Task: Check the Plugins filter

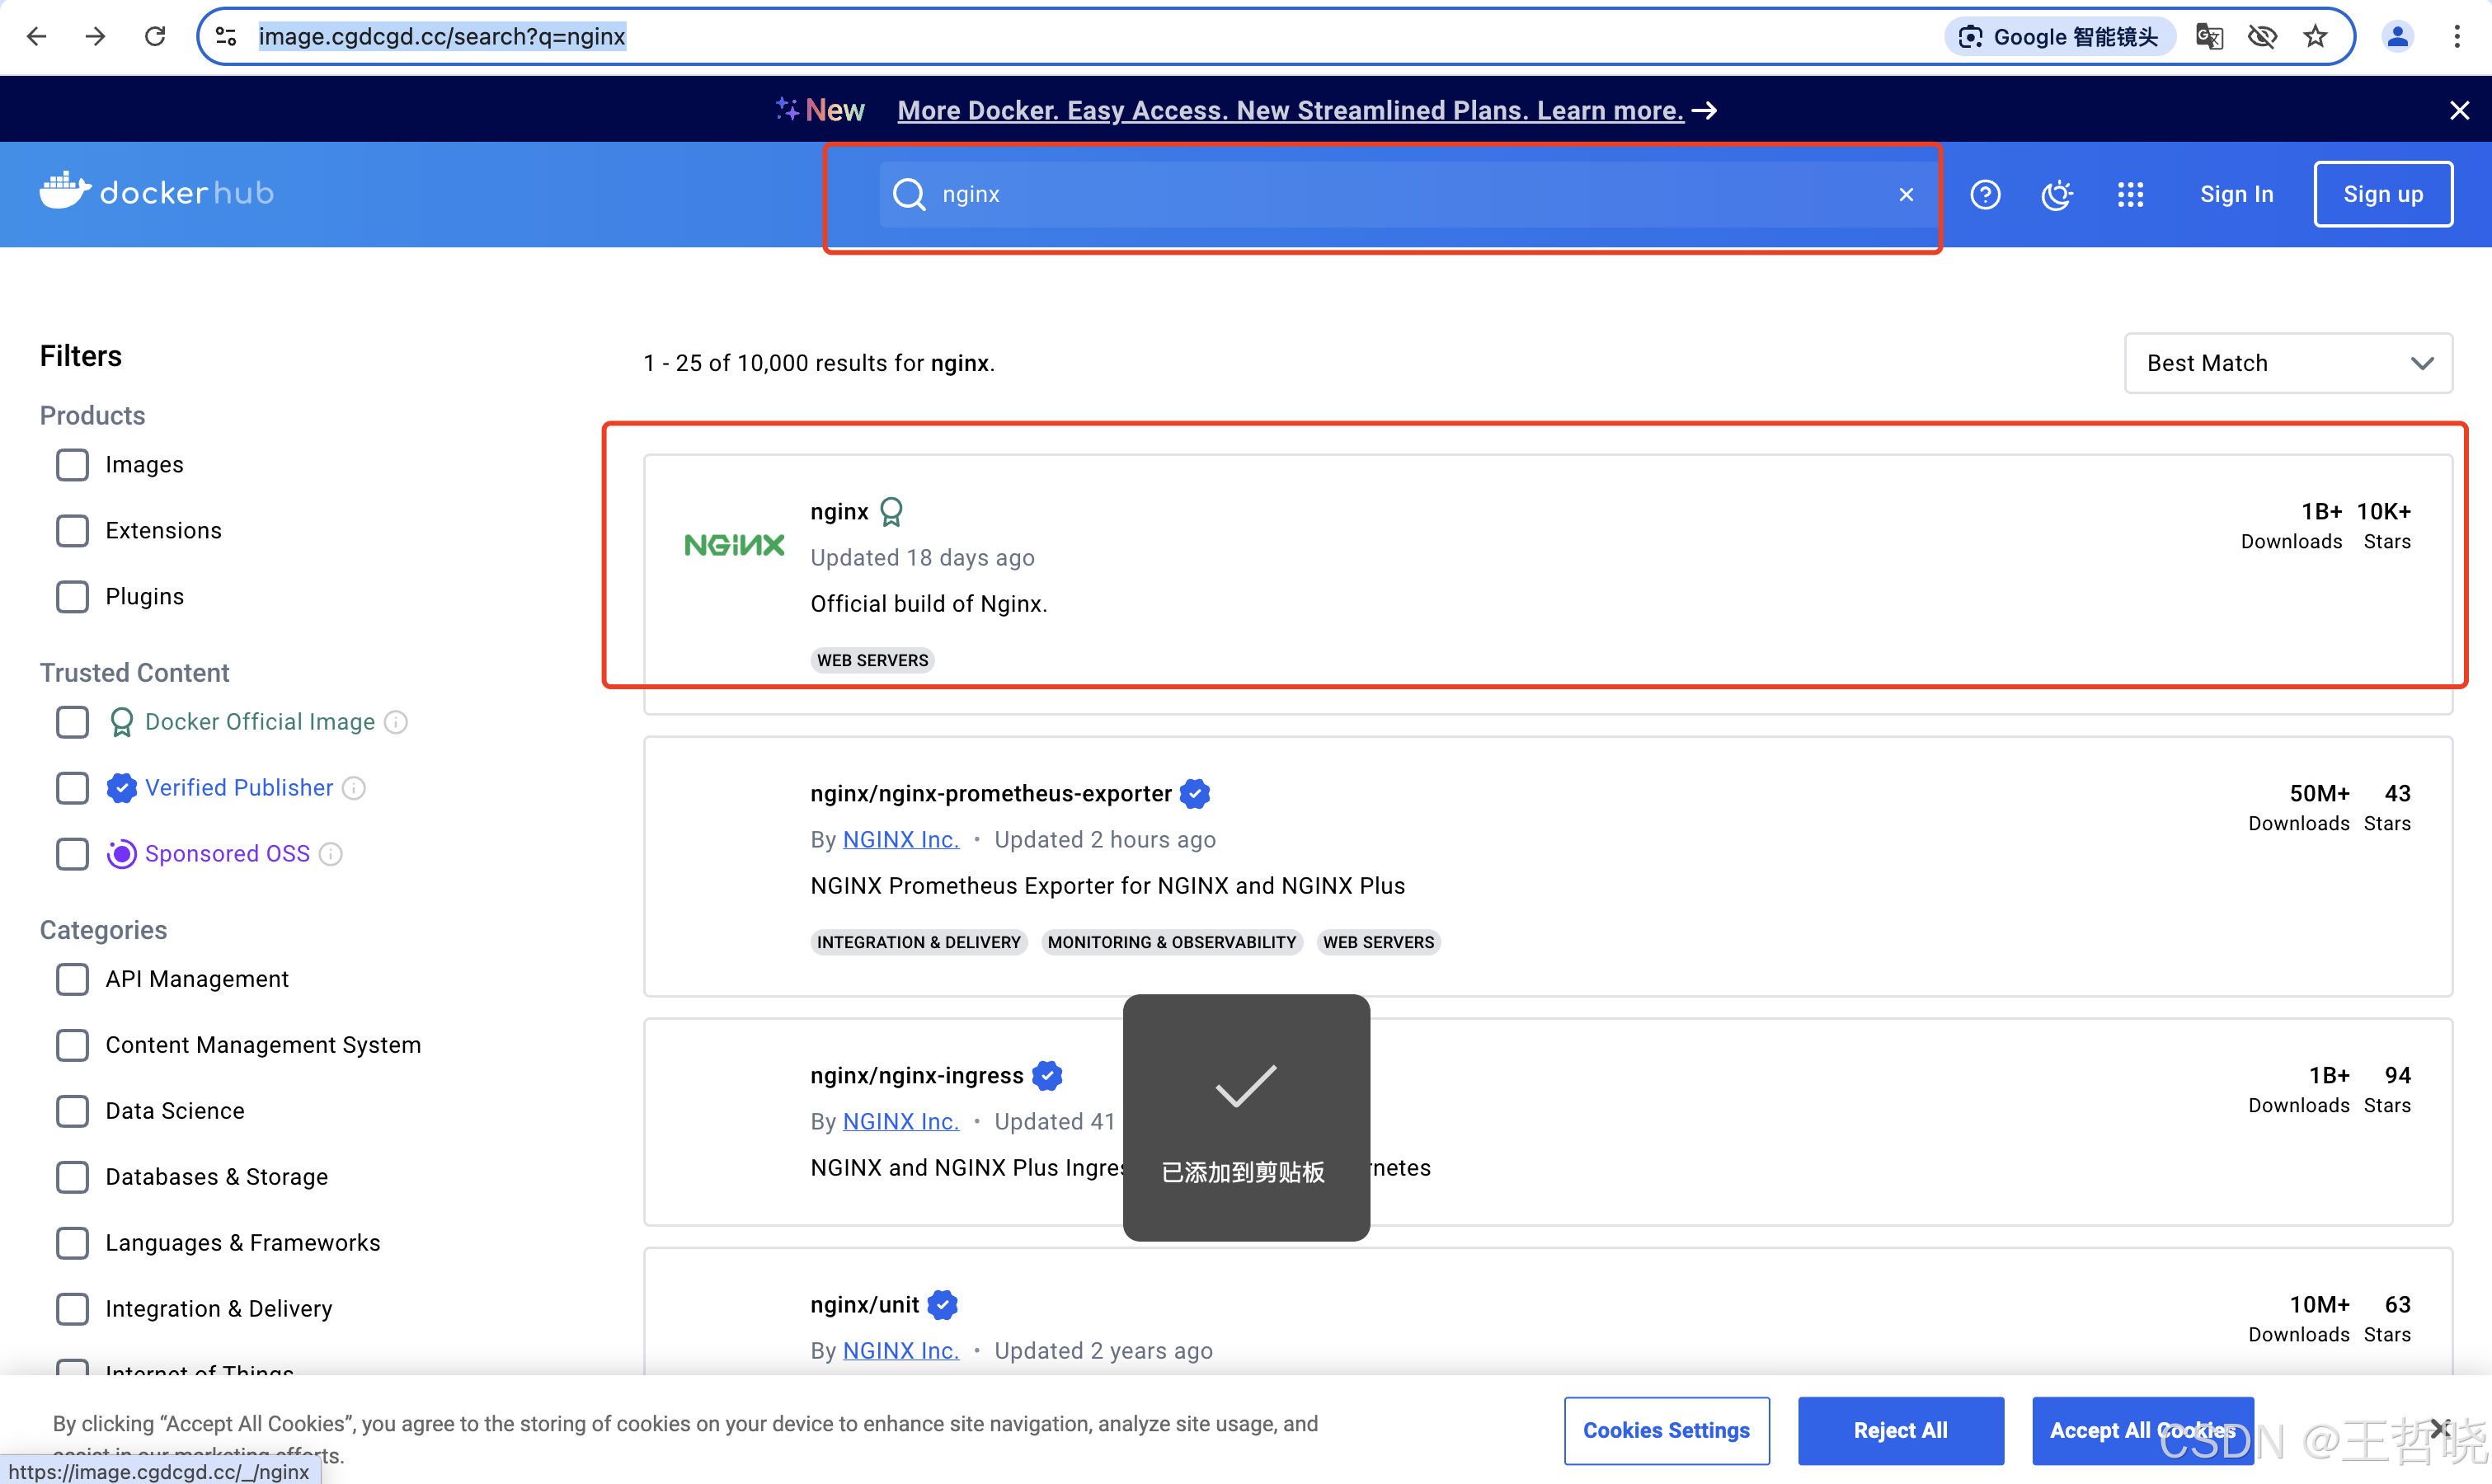Action: (x=72, y=597)
